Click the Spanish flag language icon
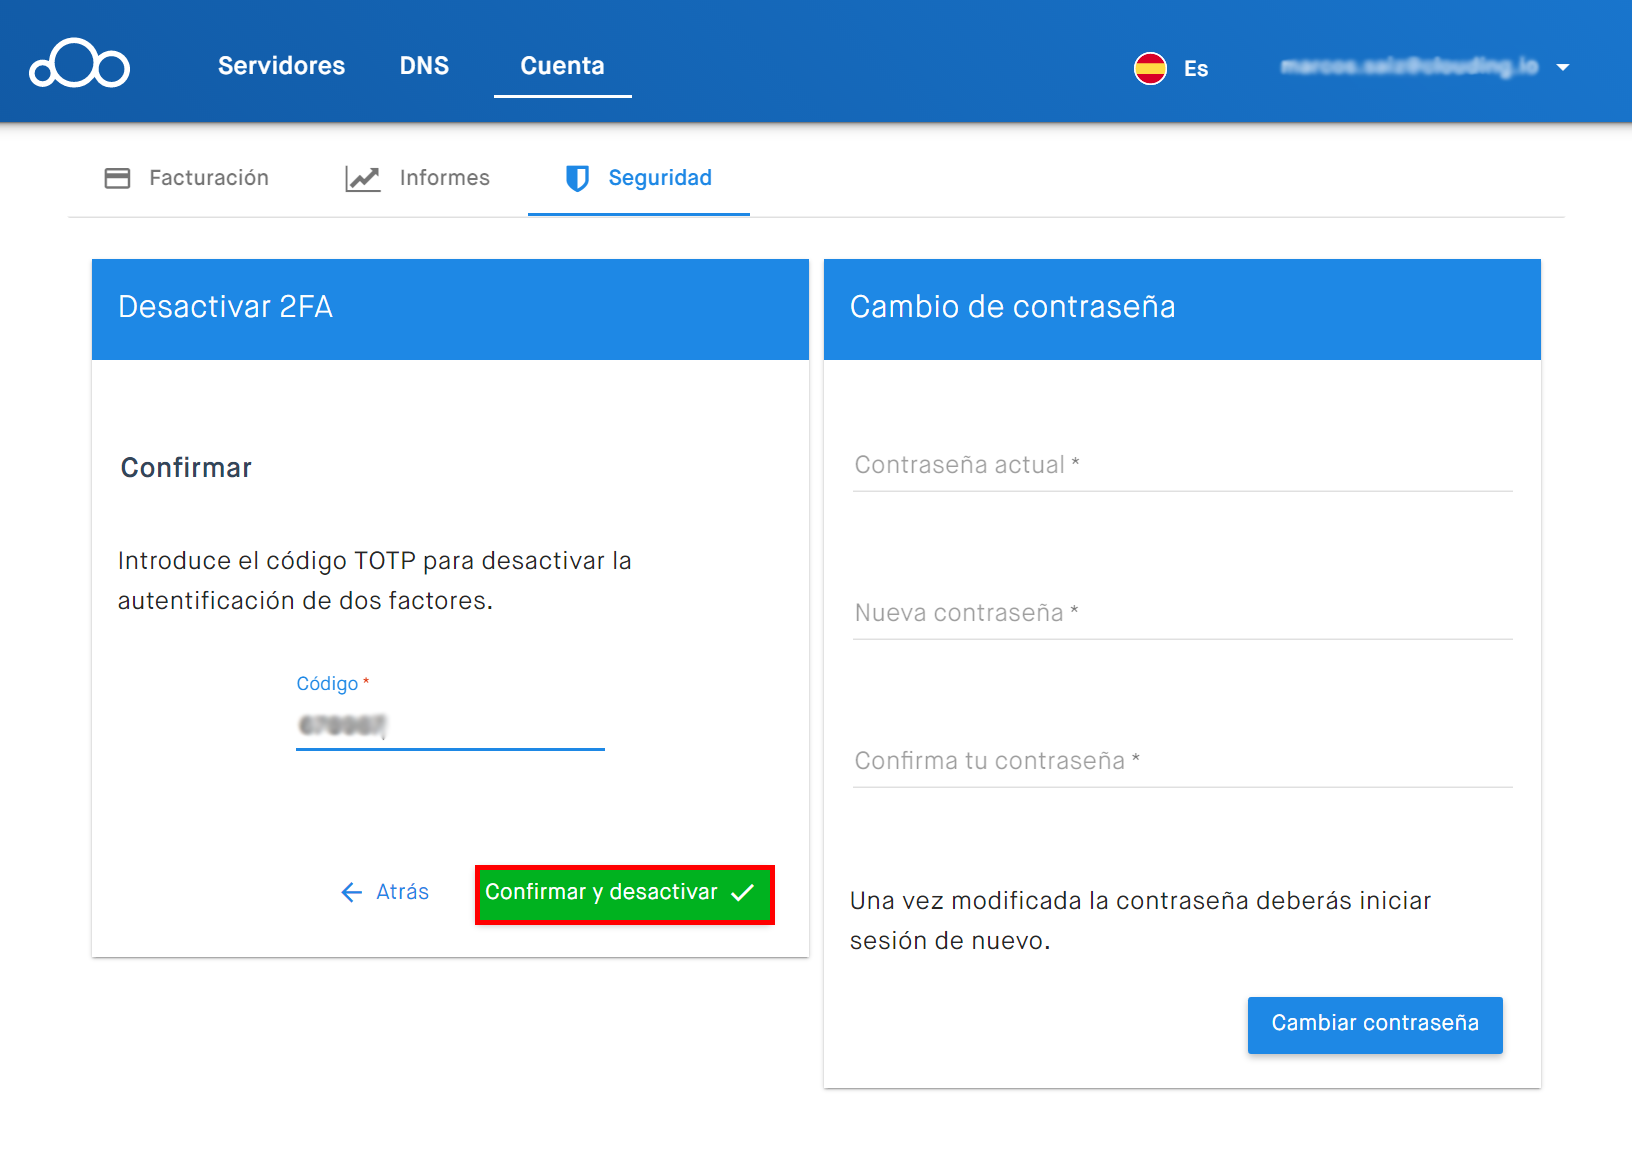The width and height of the screenshot is (1632, 1158). click(x=1150, y=68)
